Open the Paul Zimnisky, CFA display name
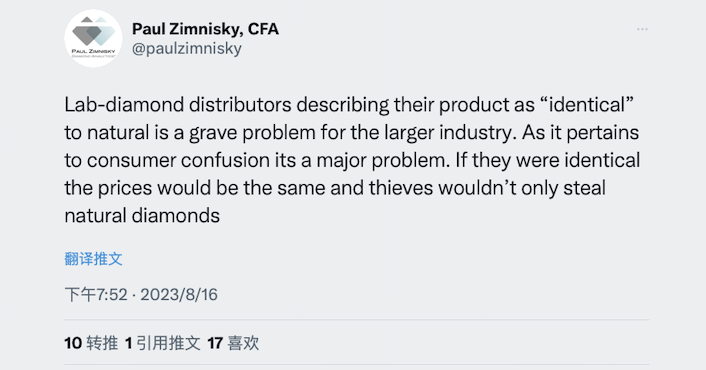The width and height of the screenshot is (706, 370). 205,29
